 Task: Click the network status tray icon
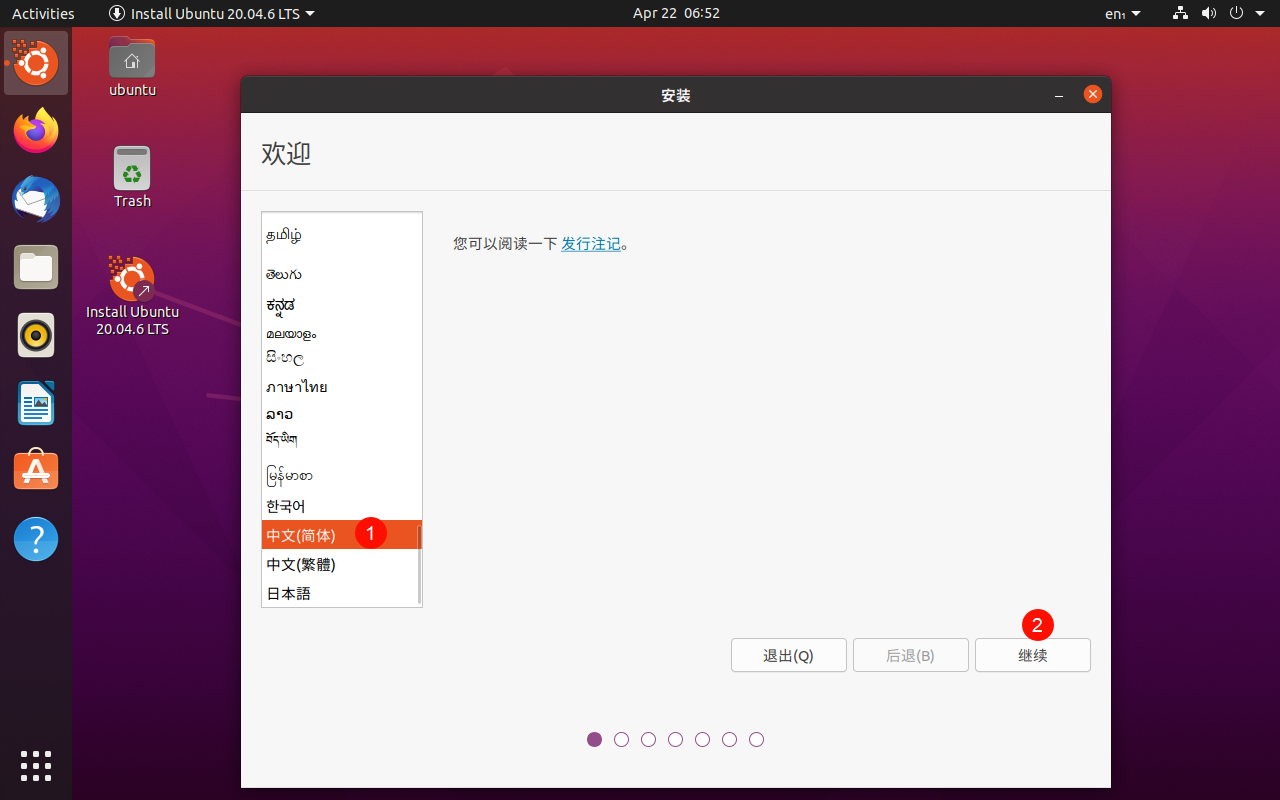click(x=1181, y=13)
